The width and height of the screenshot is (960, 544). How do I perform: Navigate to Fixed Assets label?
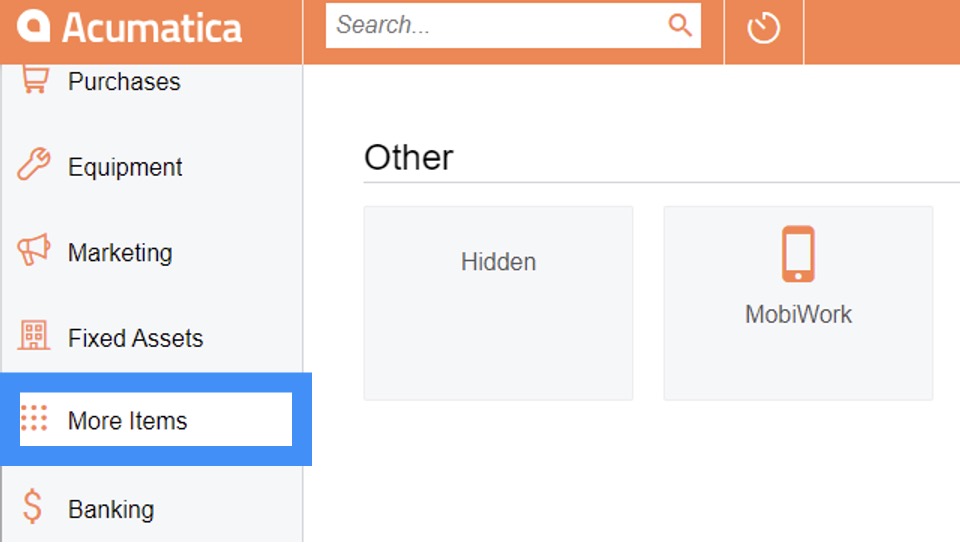coord(135,338)
